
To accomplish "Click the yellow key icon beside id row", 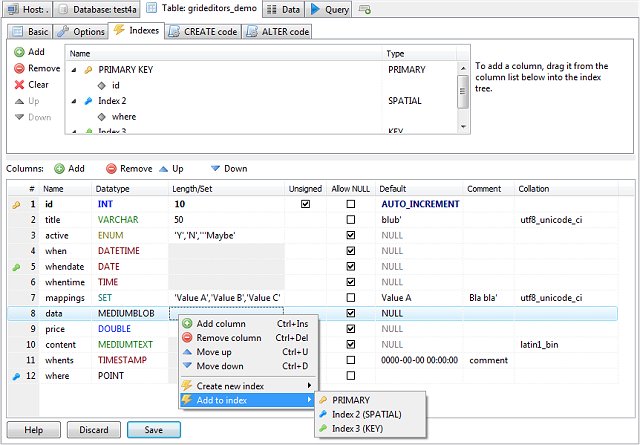I will click(14, 204).
